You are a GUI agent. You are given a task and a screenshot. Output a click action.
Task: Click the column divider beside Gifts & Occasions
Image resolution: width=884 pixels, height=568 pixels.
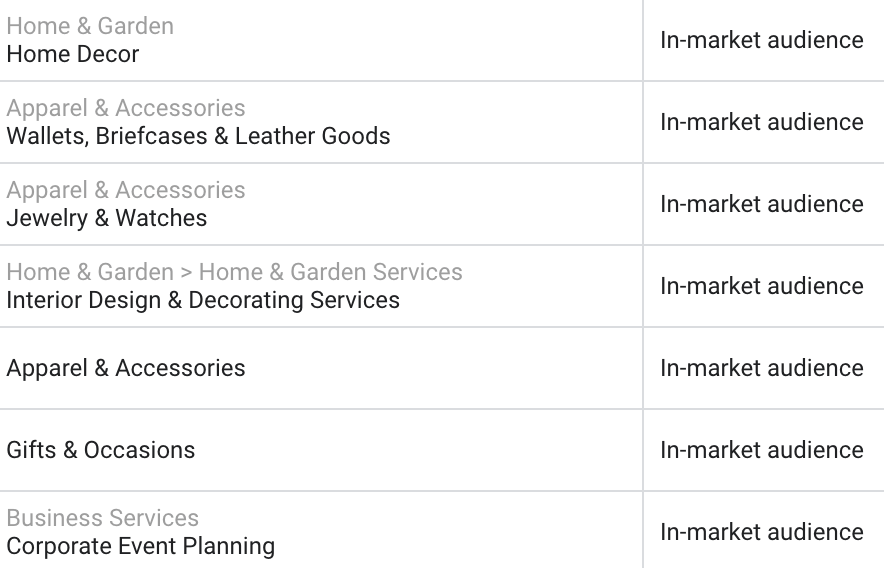pyautogui.click(x=643, y=450)
